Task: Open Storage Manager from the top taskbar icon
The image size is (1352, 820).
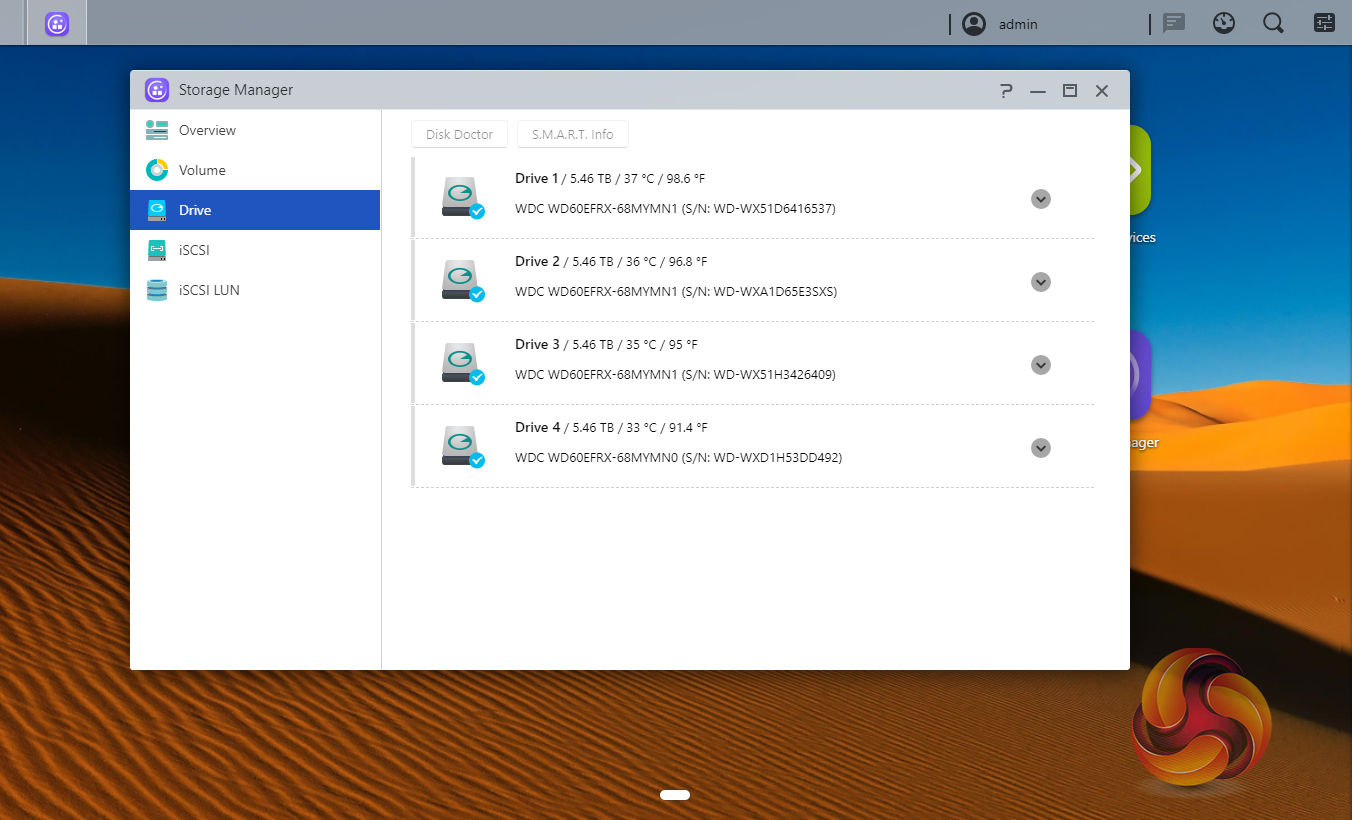Action: 57,24
